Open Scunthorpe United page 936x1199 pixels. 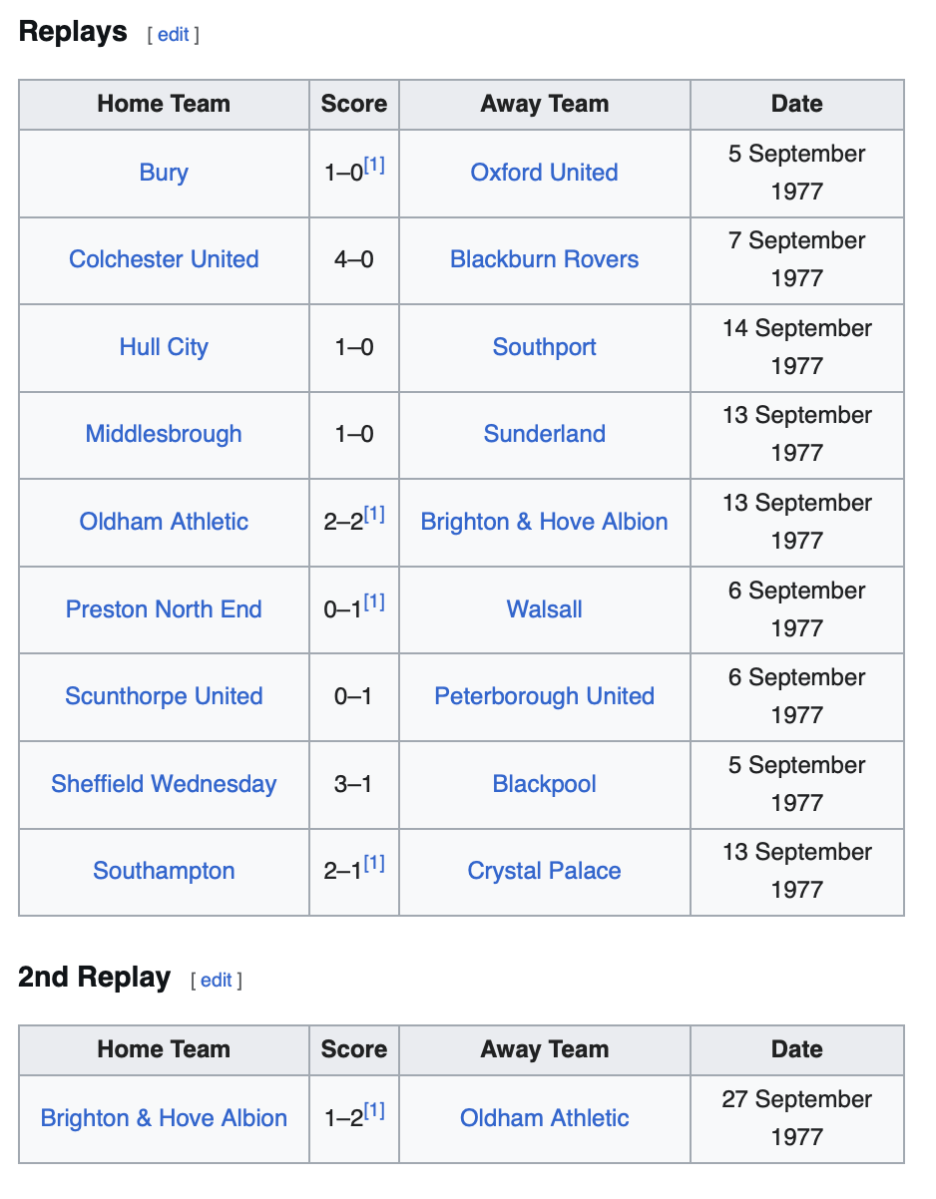pyautogui.click(x=163, y=697)
